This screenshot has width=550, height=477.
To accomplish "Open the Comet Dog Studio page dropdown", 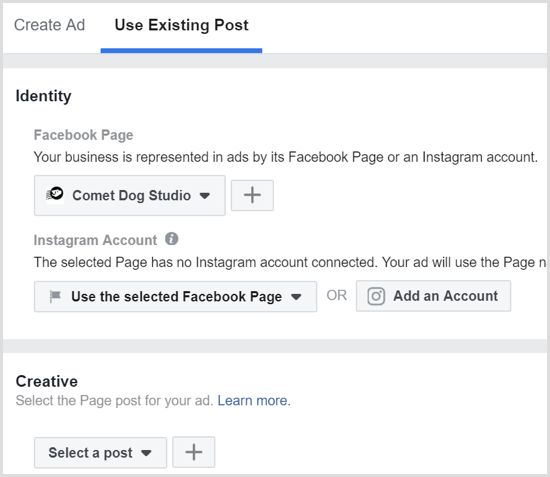I will pyautogui.click(x=130, y=195).
